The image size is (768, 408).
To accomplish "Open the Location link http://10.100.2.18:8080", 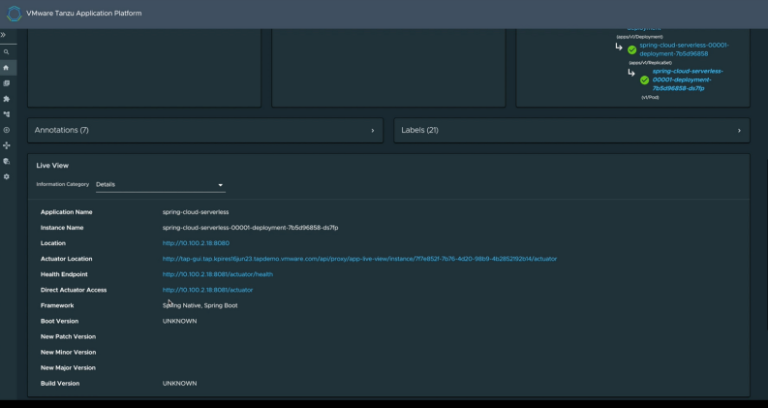I will pos(196,243).
